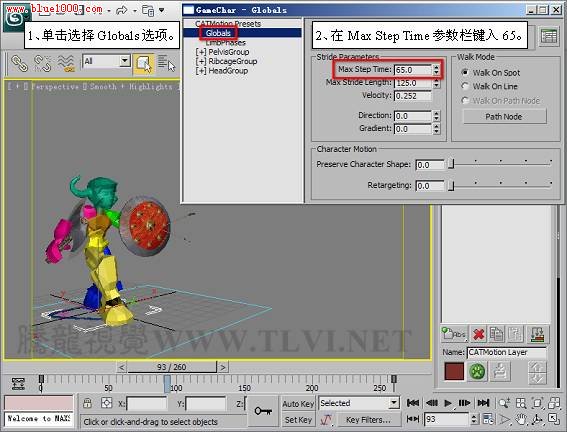Click the Abs add layer button
567x432 pixels.
click(453, 334)
